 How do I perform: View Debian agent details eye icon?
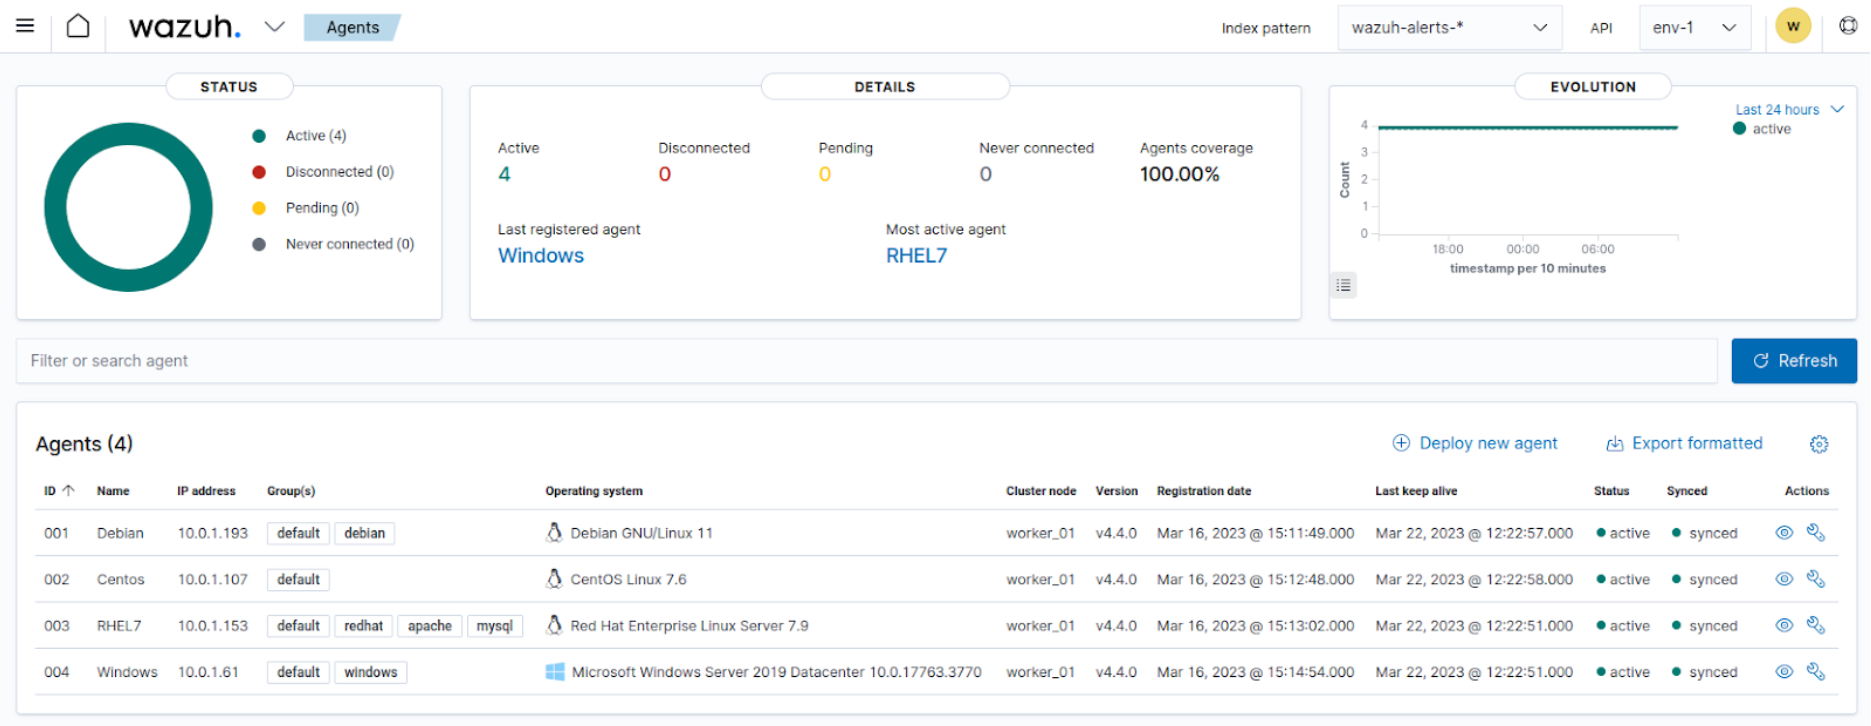[1784, 533]
